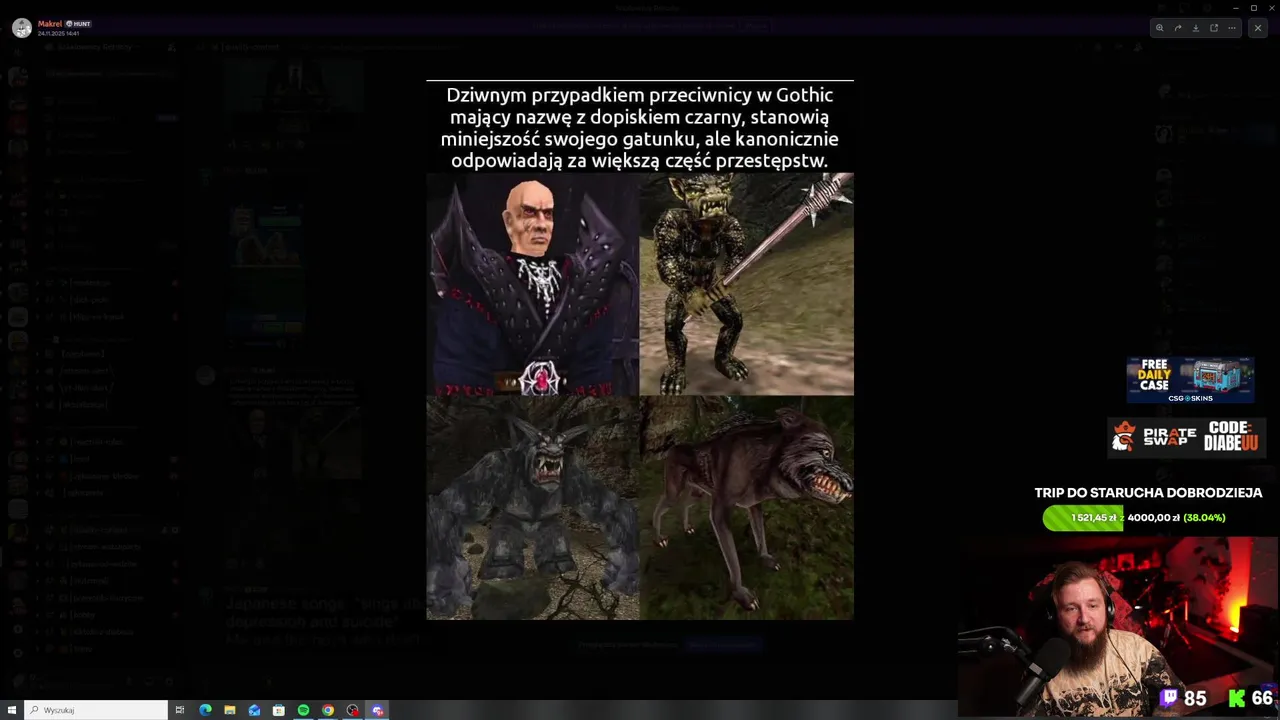Image resolution: width=1280 pixels, height=720 pixels.
Task: Close the image preview overlay
Action: click(1258, 28)
